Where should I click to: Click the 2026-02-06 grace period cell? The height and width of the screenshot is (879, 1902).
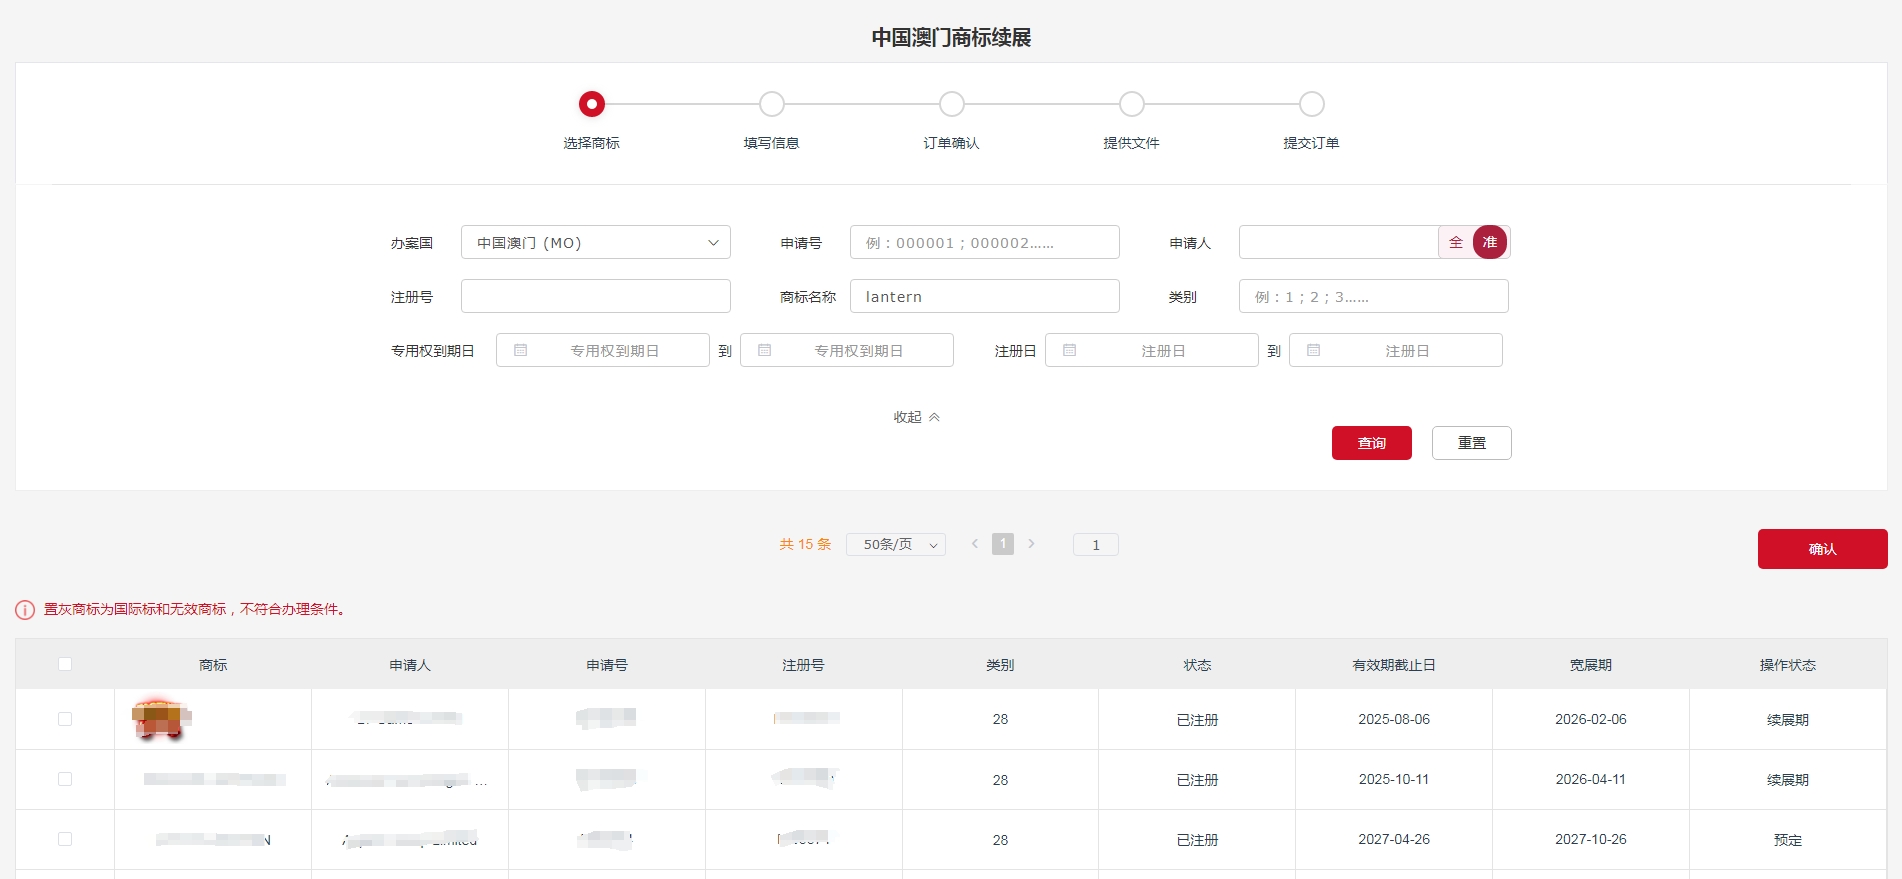click(x=1591, y=719)
